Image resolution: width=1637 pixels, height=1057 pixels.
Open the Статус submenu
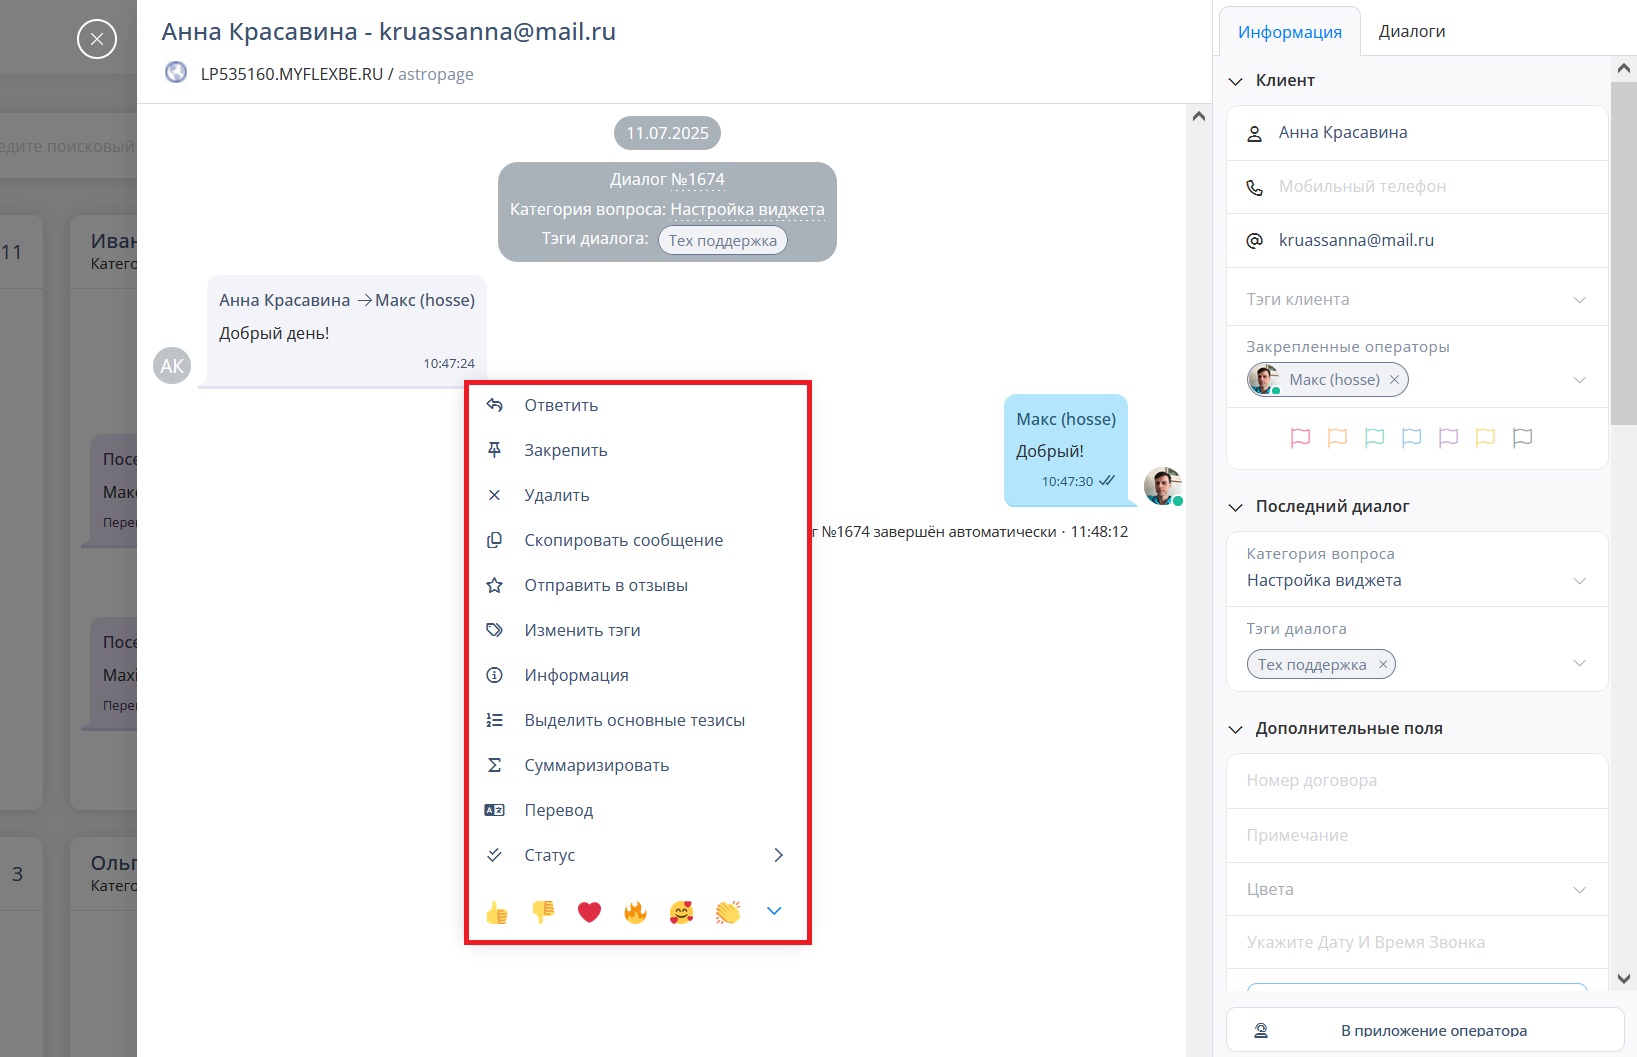click(637, 855)
